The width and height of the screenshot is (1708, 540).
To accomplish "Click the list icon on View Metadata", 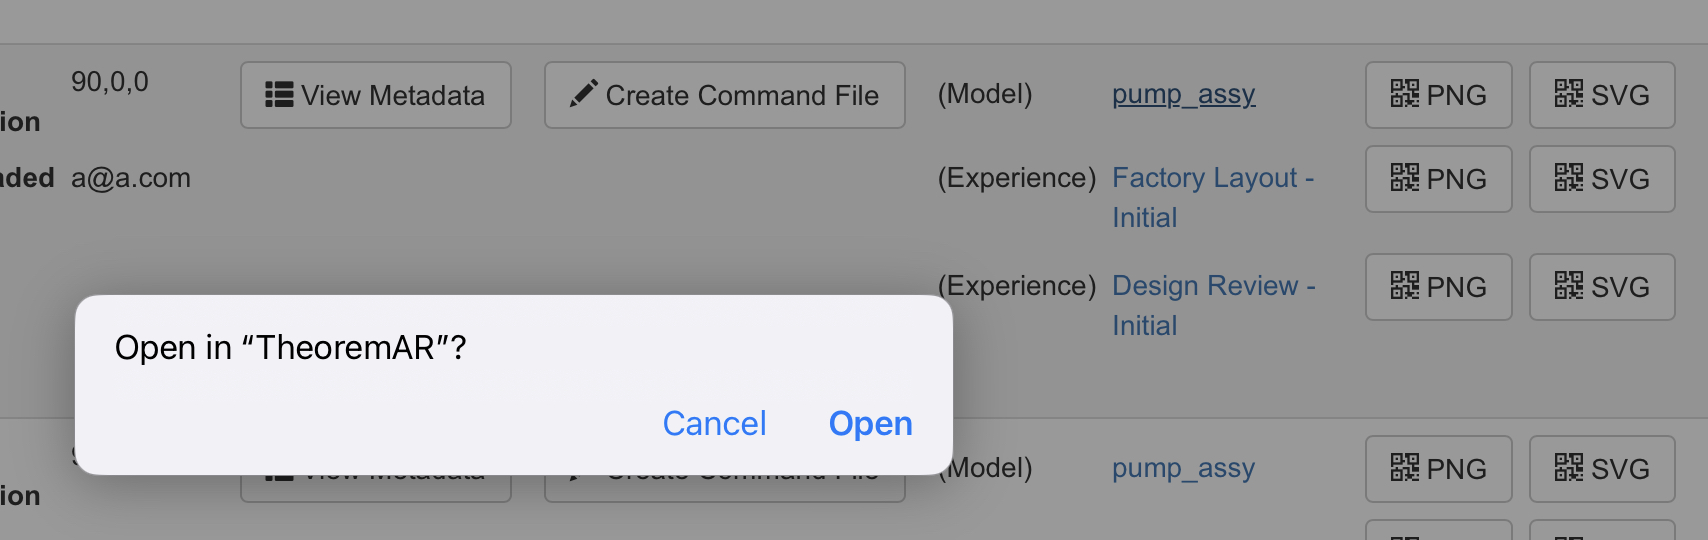I will tap(279, 95).
